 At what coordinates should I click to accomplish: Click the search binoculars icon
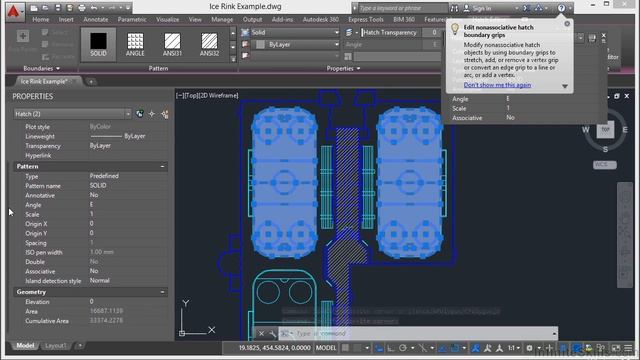click(x=454, y=8)
